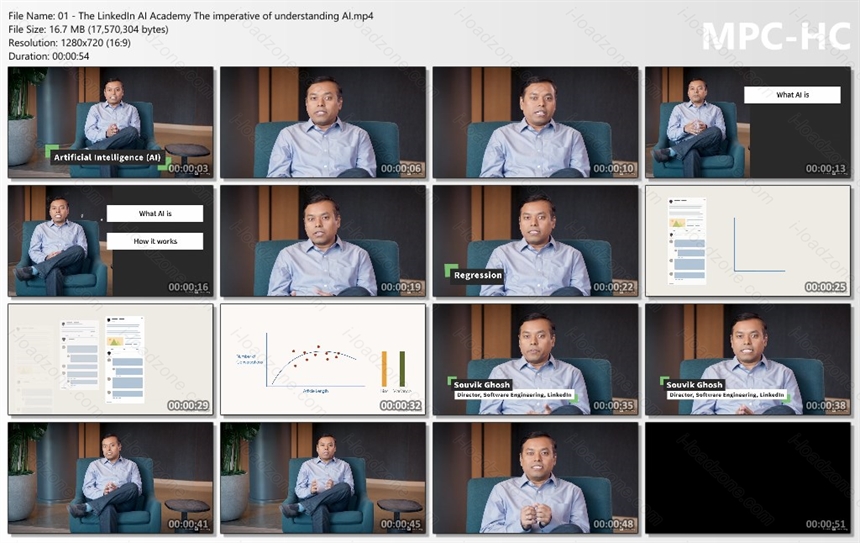This screenshot has height=543, width=860.
Task: Select the thumbnail at 00:00:38
Action: pyautogui.click(x=748, y=359)
